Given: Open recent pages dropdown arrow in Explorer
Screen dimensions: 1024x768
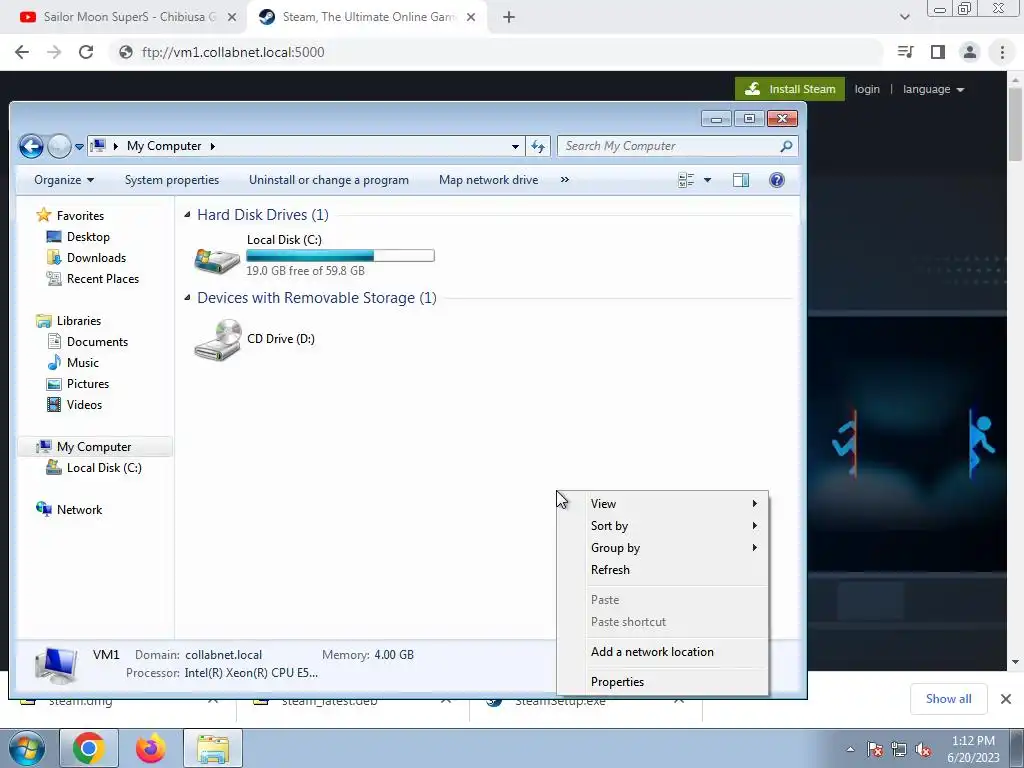Looking at the screenshot, I should coord(79,147).
